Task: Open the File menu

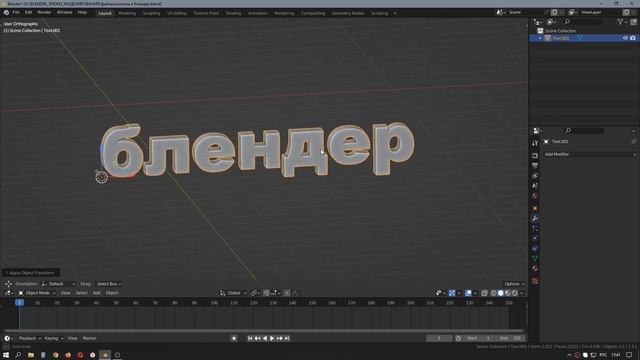Action: pyautogui.click(x=16, y=13)
